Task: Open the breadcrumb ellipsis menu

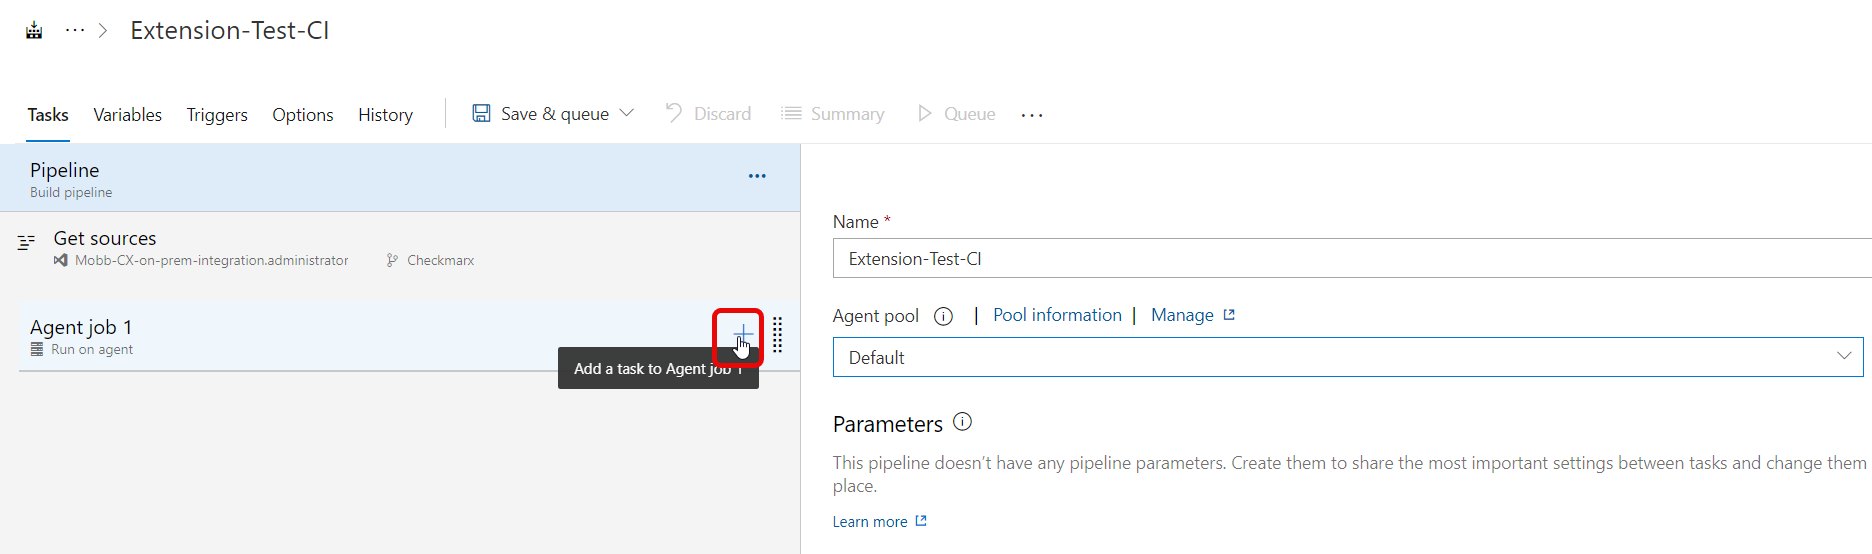Action: (75, 30)
